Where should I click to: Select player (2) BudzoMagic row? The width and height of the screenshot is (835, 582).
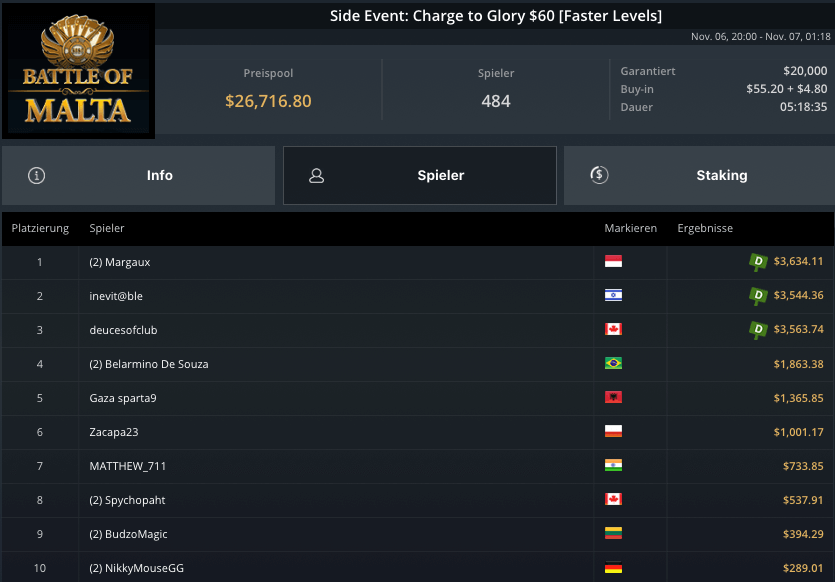tap(130, 534)
